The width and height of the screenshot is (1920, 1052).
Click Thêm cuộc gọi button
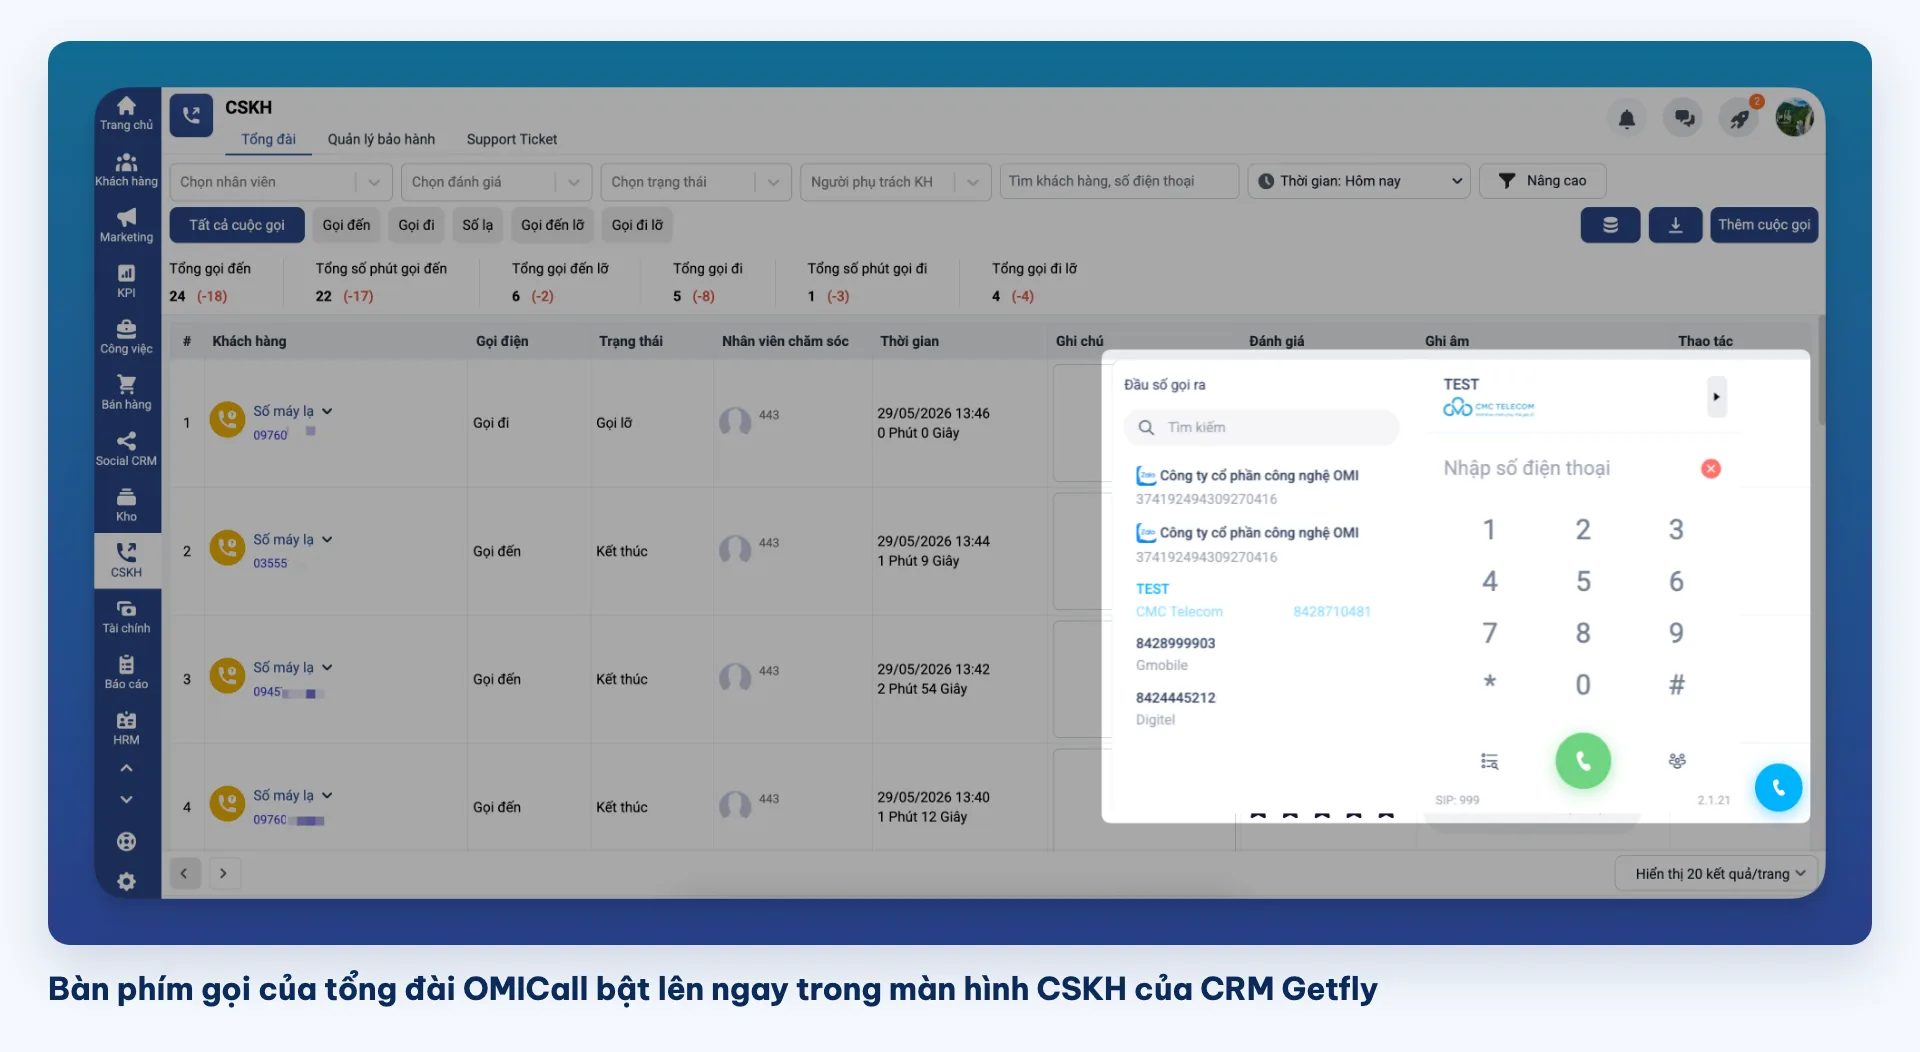click(1764, 225)
